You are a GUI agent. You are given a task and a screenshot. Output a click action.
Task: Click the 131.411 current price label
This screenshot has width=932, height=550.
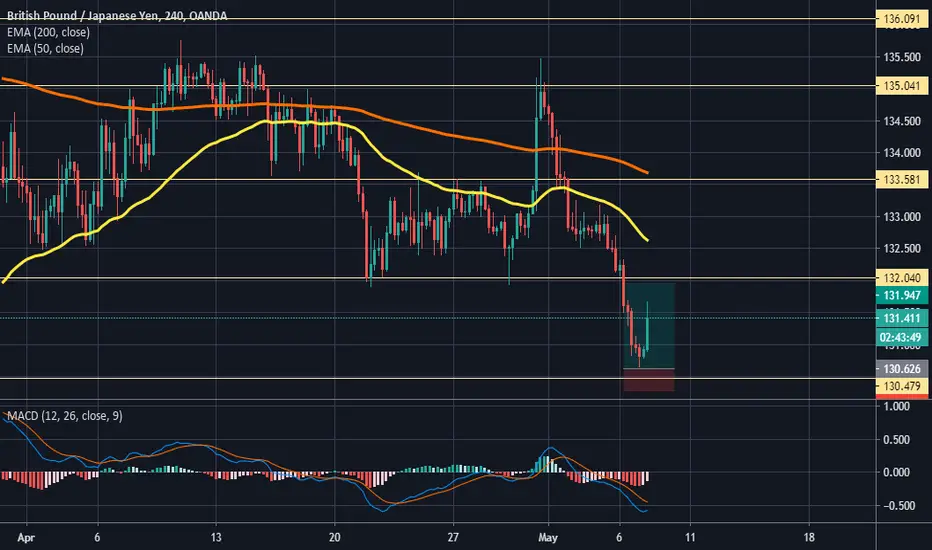902,318
